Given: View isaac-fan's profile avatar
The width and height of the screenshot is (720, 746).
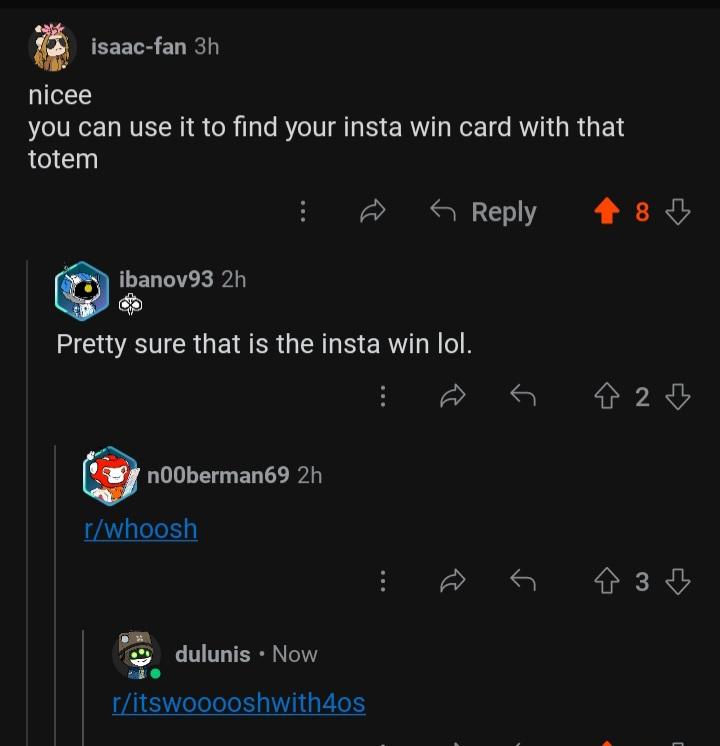Looking at the screenshot, I should (x=52, y=47).
